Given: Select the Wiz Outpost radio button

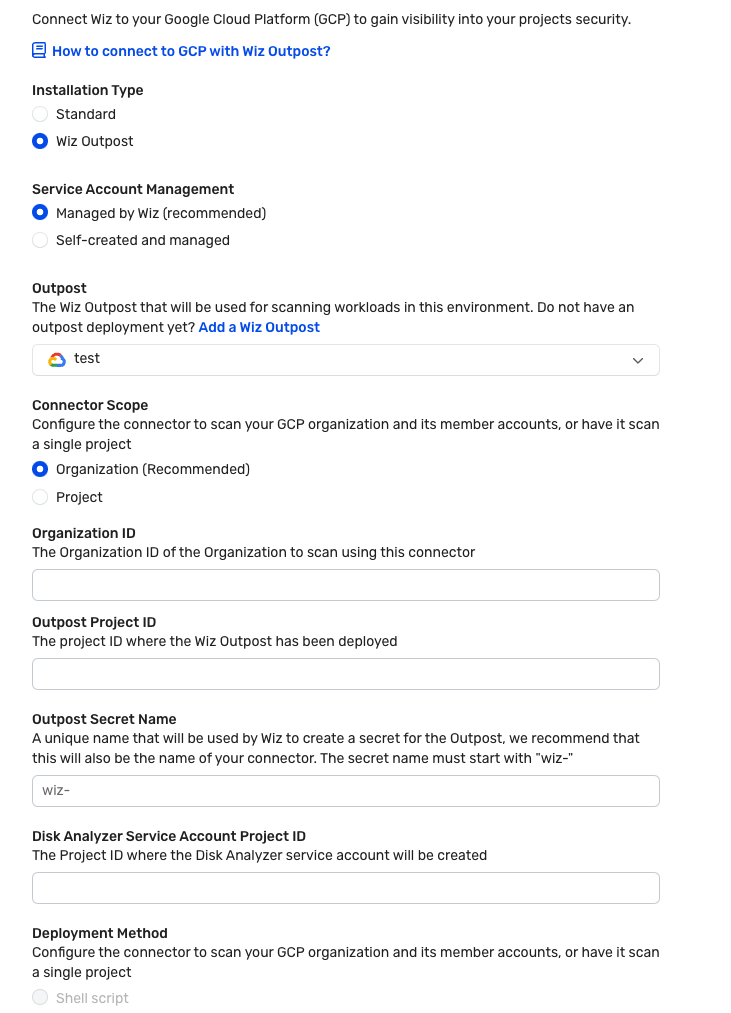Looking at the screenshot, I should [40, 141].
